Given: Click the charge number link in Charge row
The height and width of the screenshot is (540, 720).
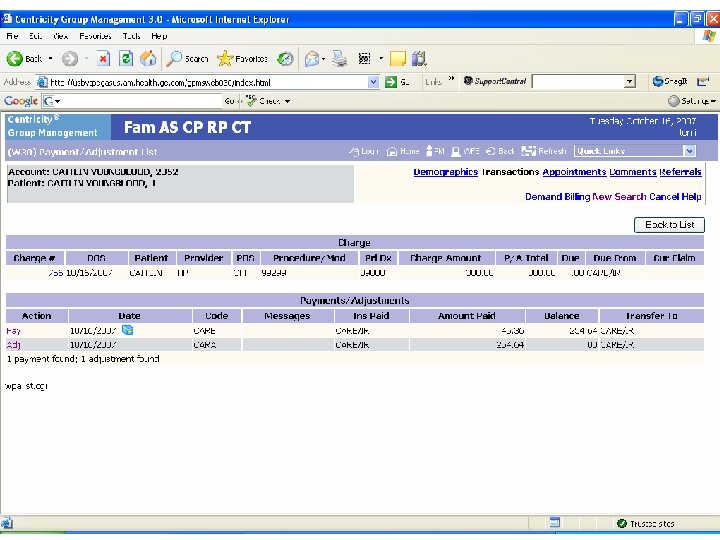Looking at the screenshot, I should point(56,273).
